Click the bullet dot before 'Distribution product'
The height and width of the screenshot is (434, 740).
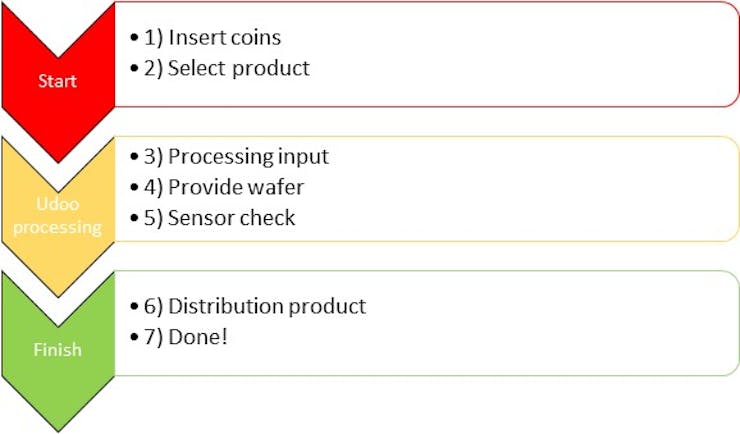coord(135,306)
